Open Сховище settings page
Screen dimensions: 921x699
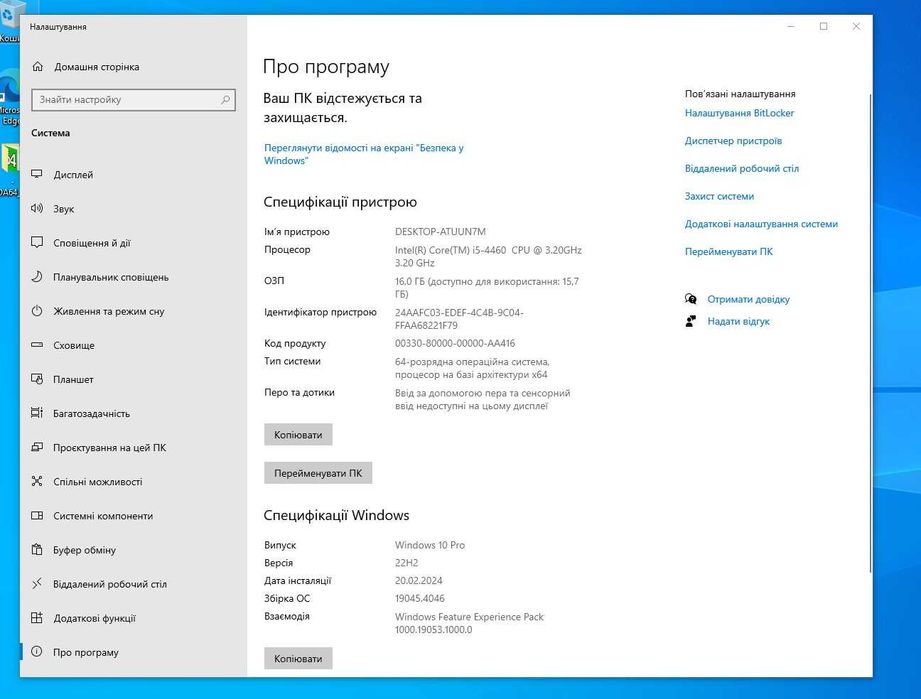click(x=74, y=345)
